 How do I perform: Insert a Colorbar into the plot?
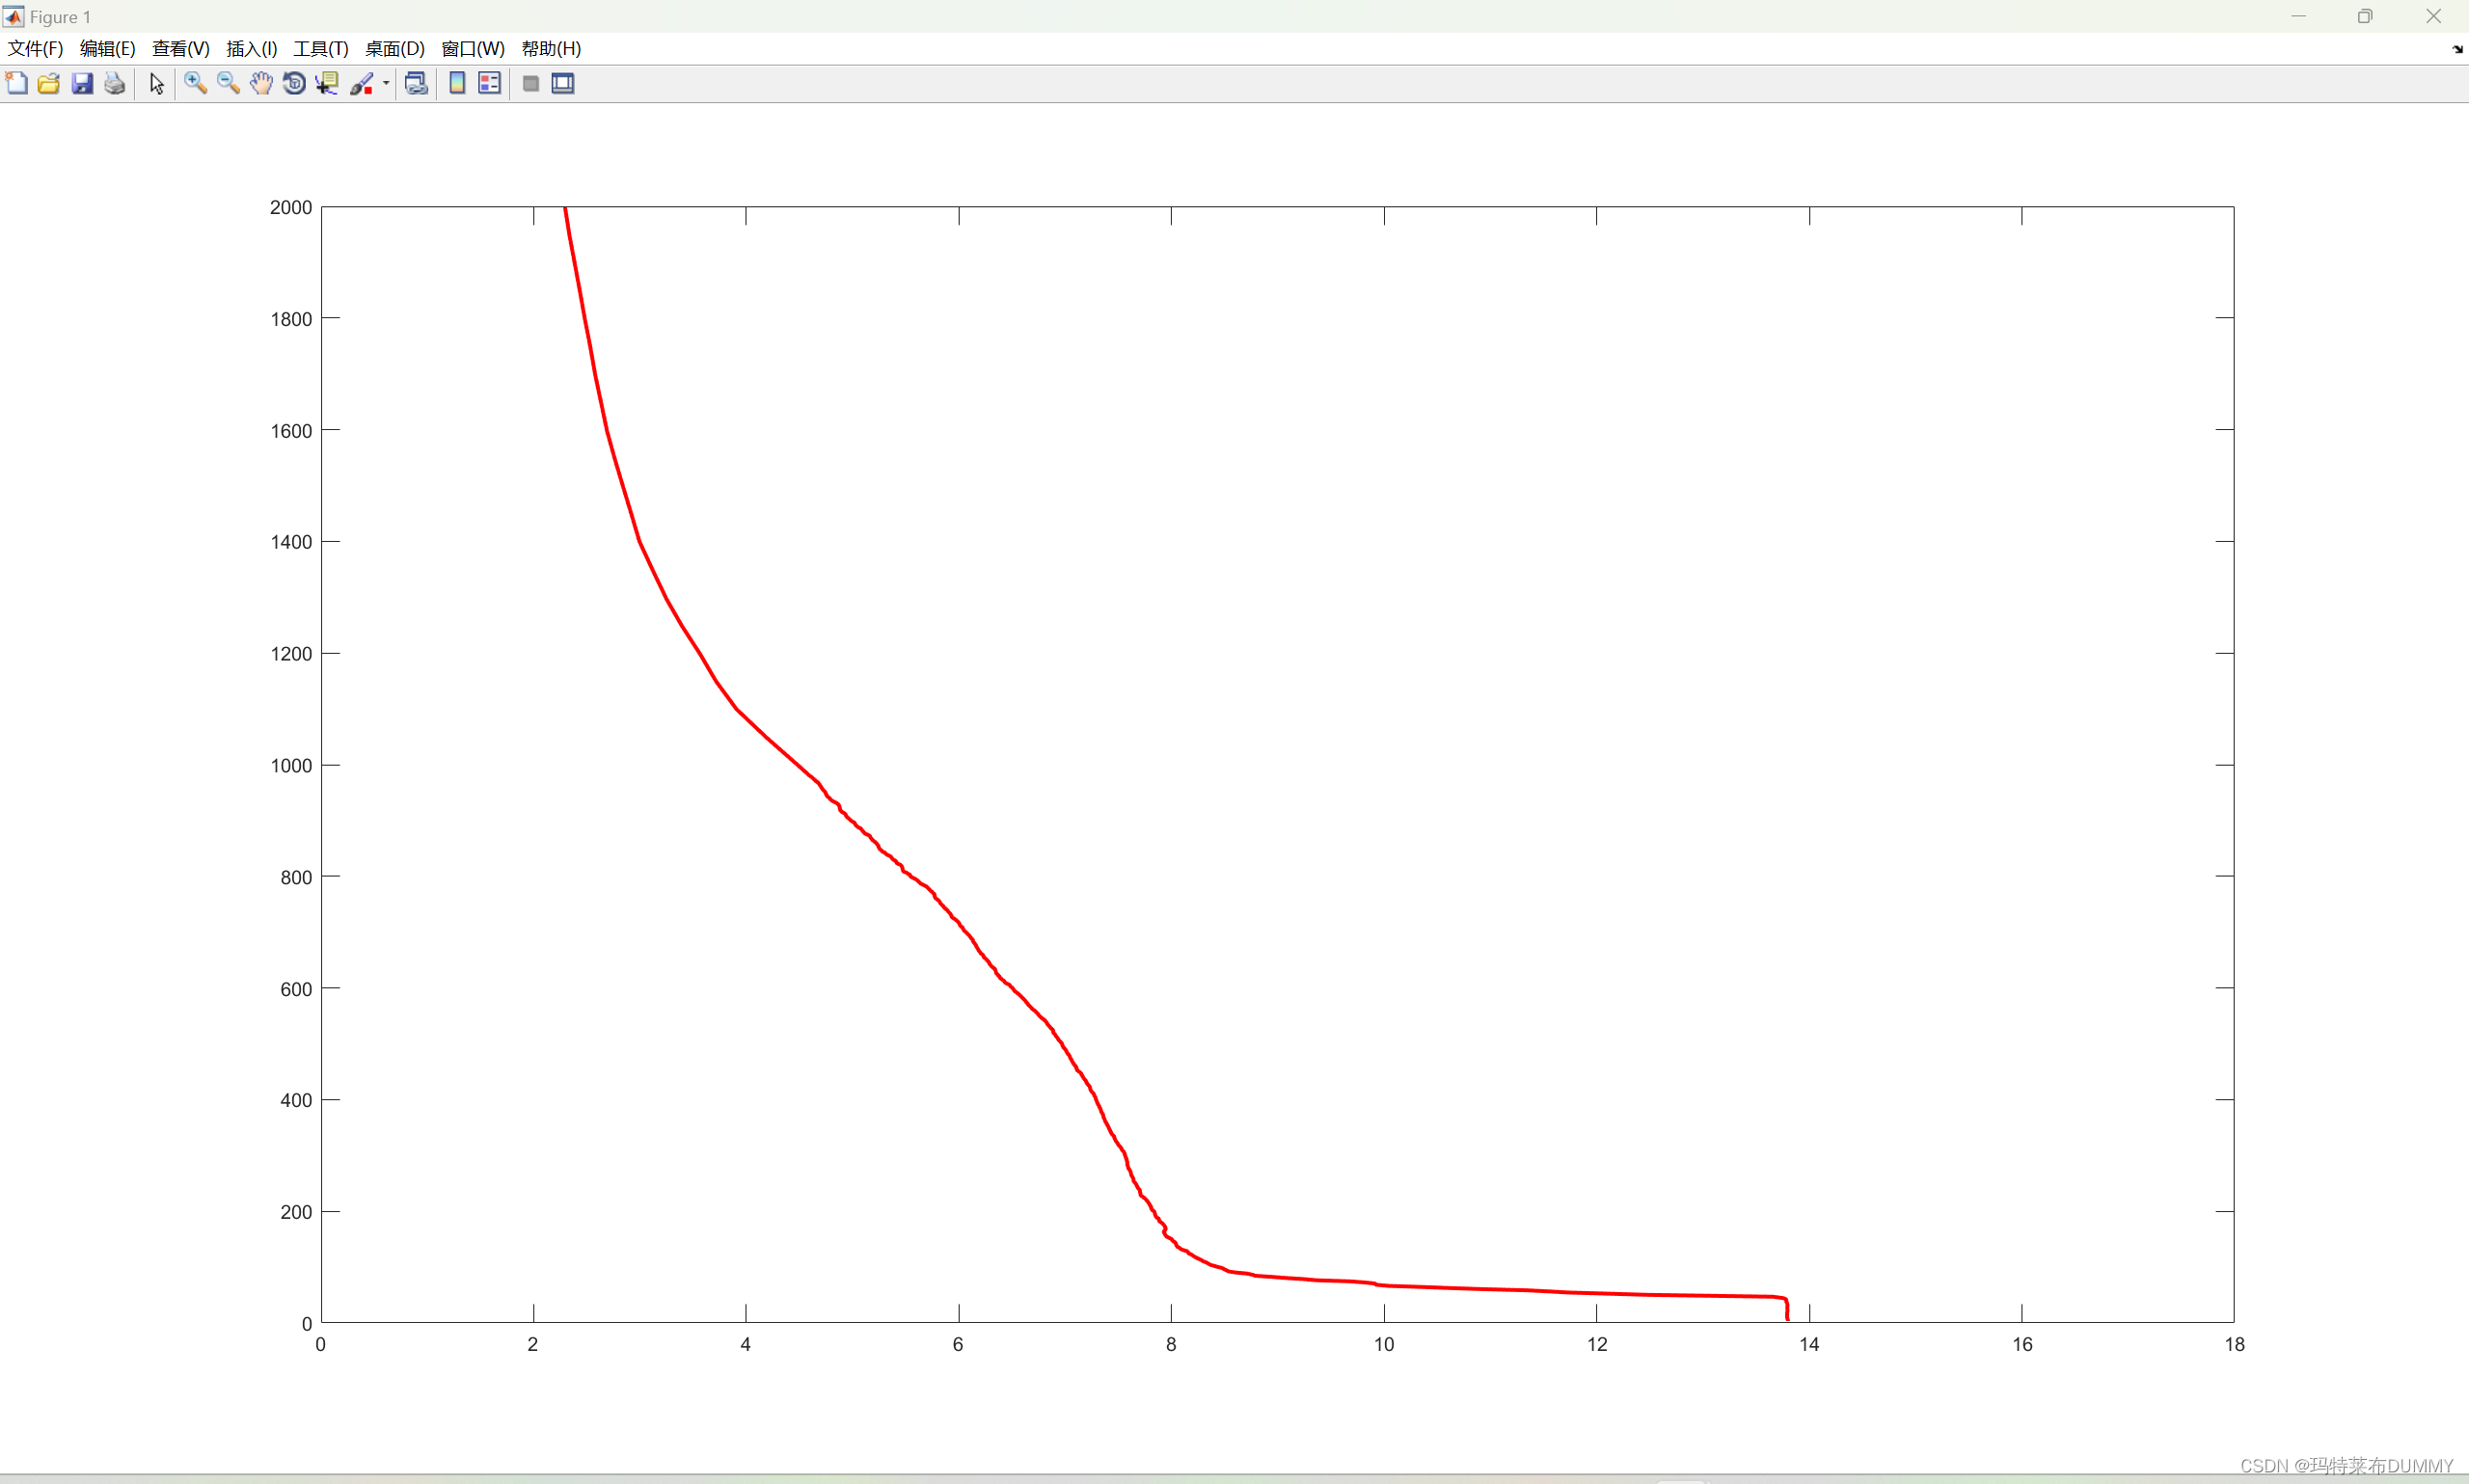point(457,84)
